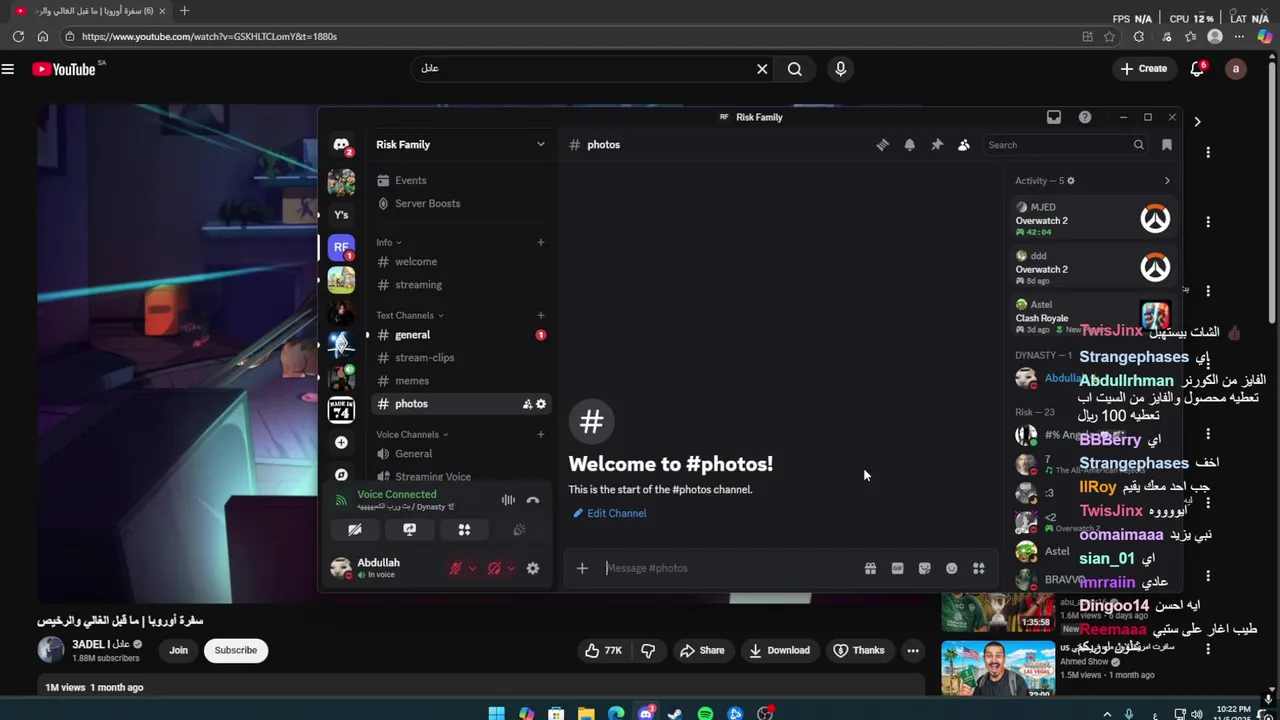Open apps launcher in message bar
This screenshot has height=720, width=1280.
pyautogui.click(x=979, y=568)
